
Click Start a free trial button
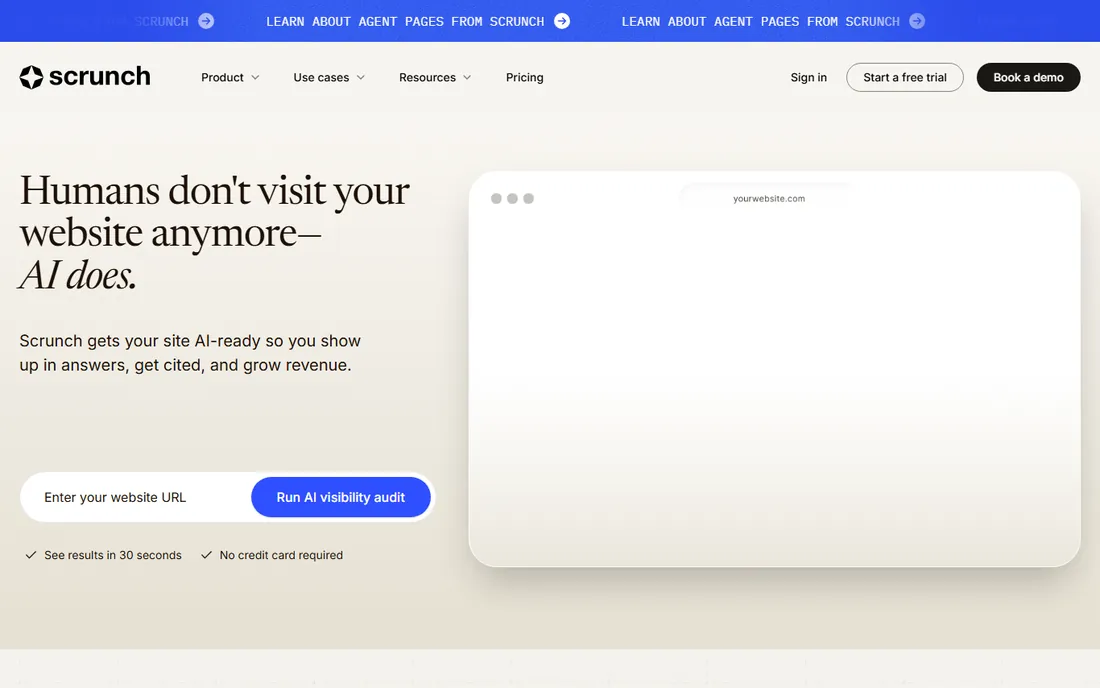[x=905, y=77]
